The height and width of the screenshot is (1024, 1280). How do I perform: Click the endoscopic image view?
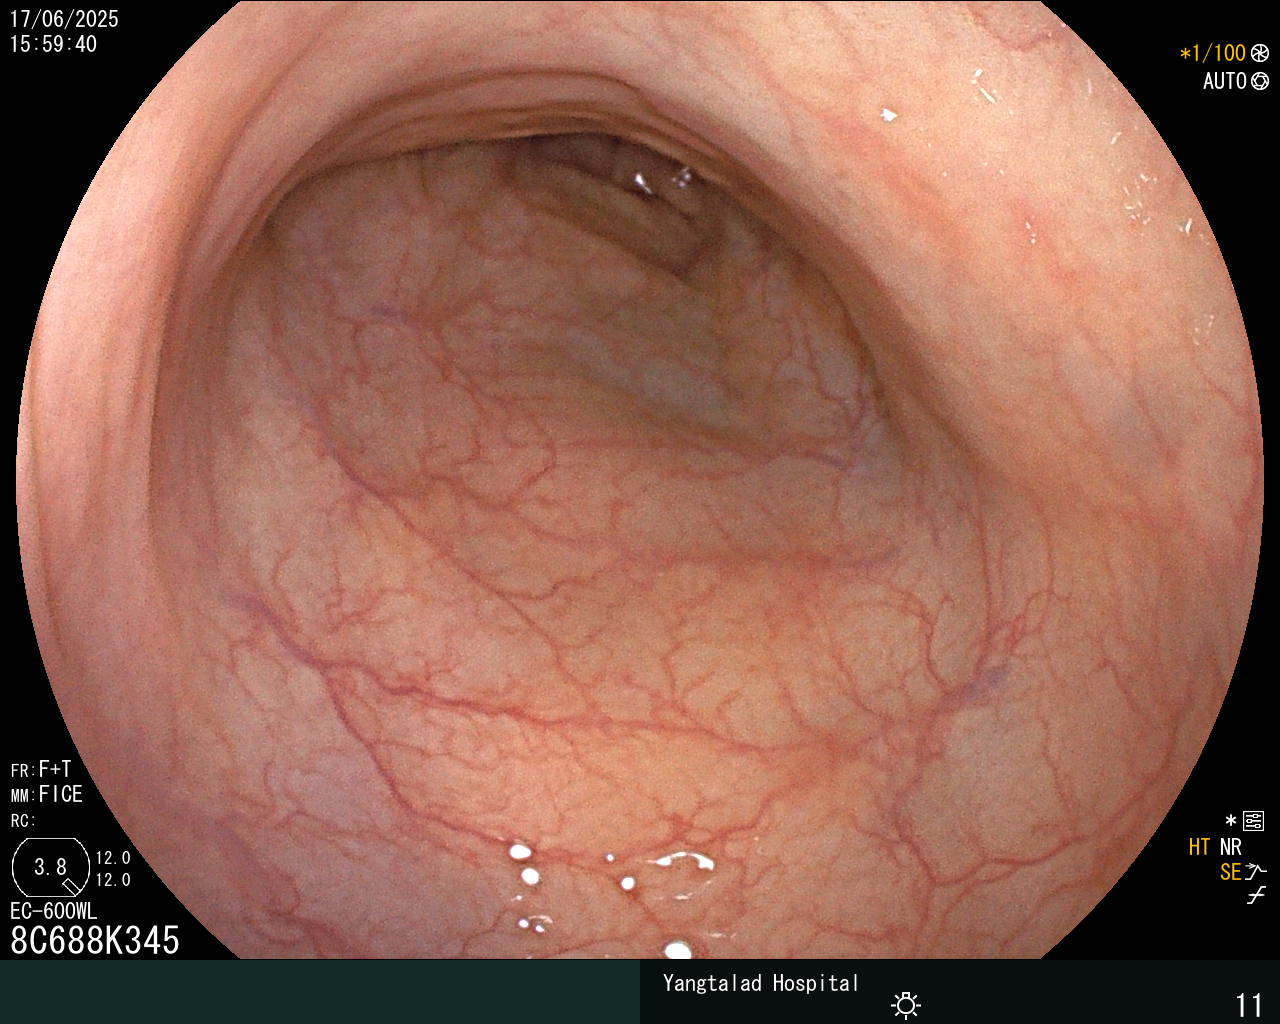(x=640, y=480)
